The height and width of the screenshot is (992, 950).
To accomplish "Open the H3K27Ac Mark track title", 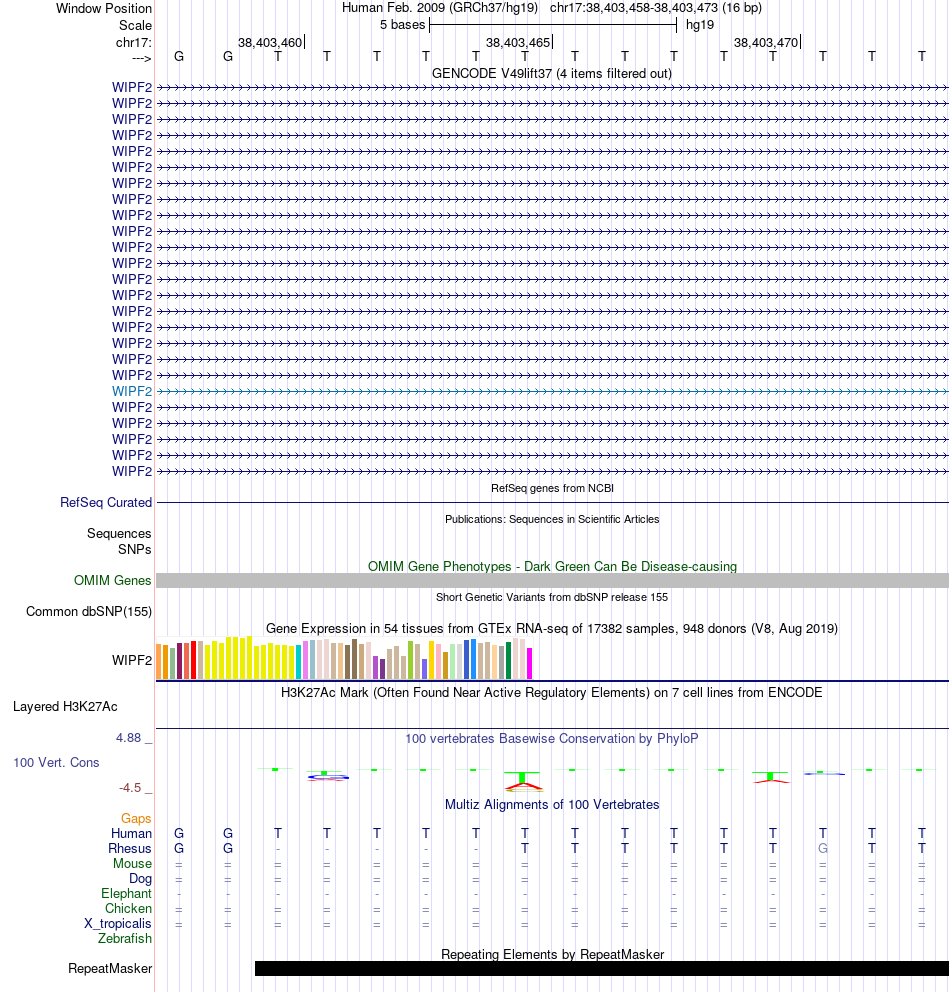I will pyautogui.click(x=552, y=692).
